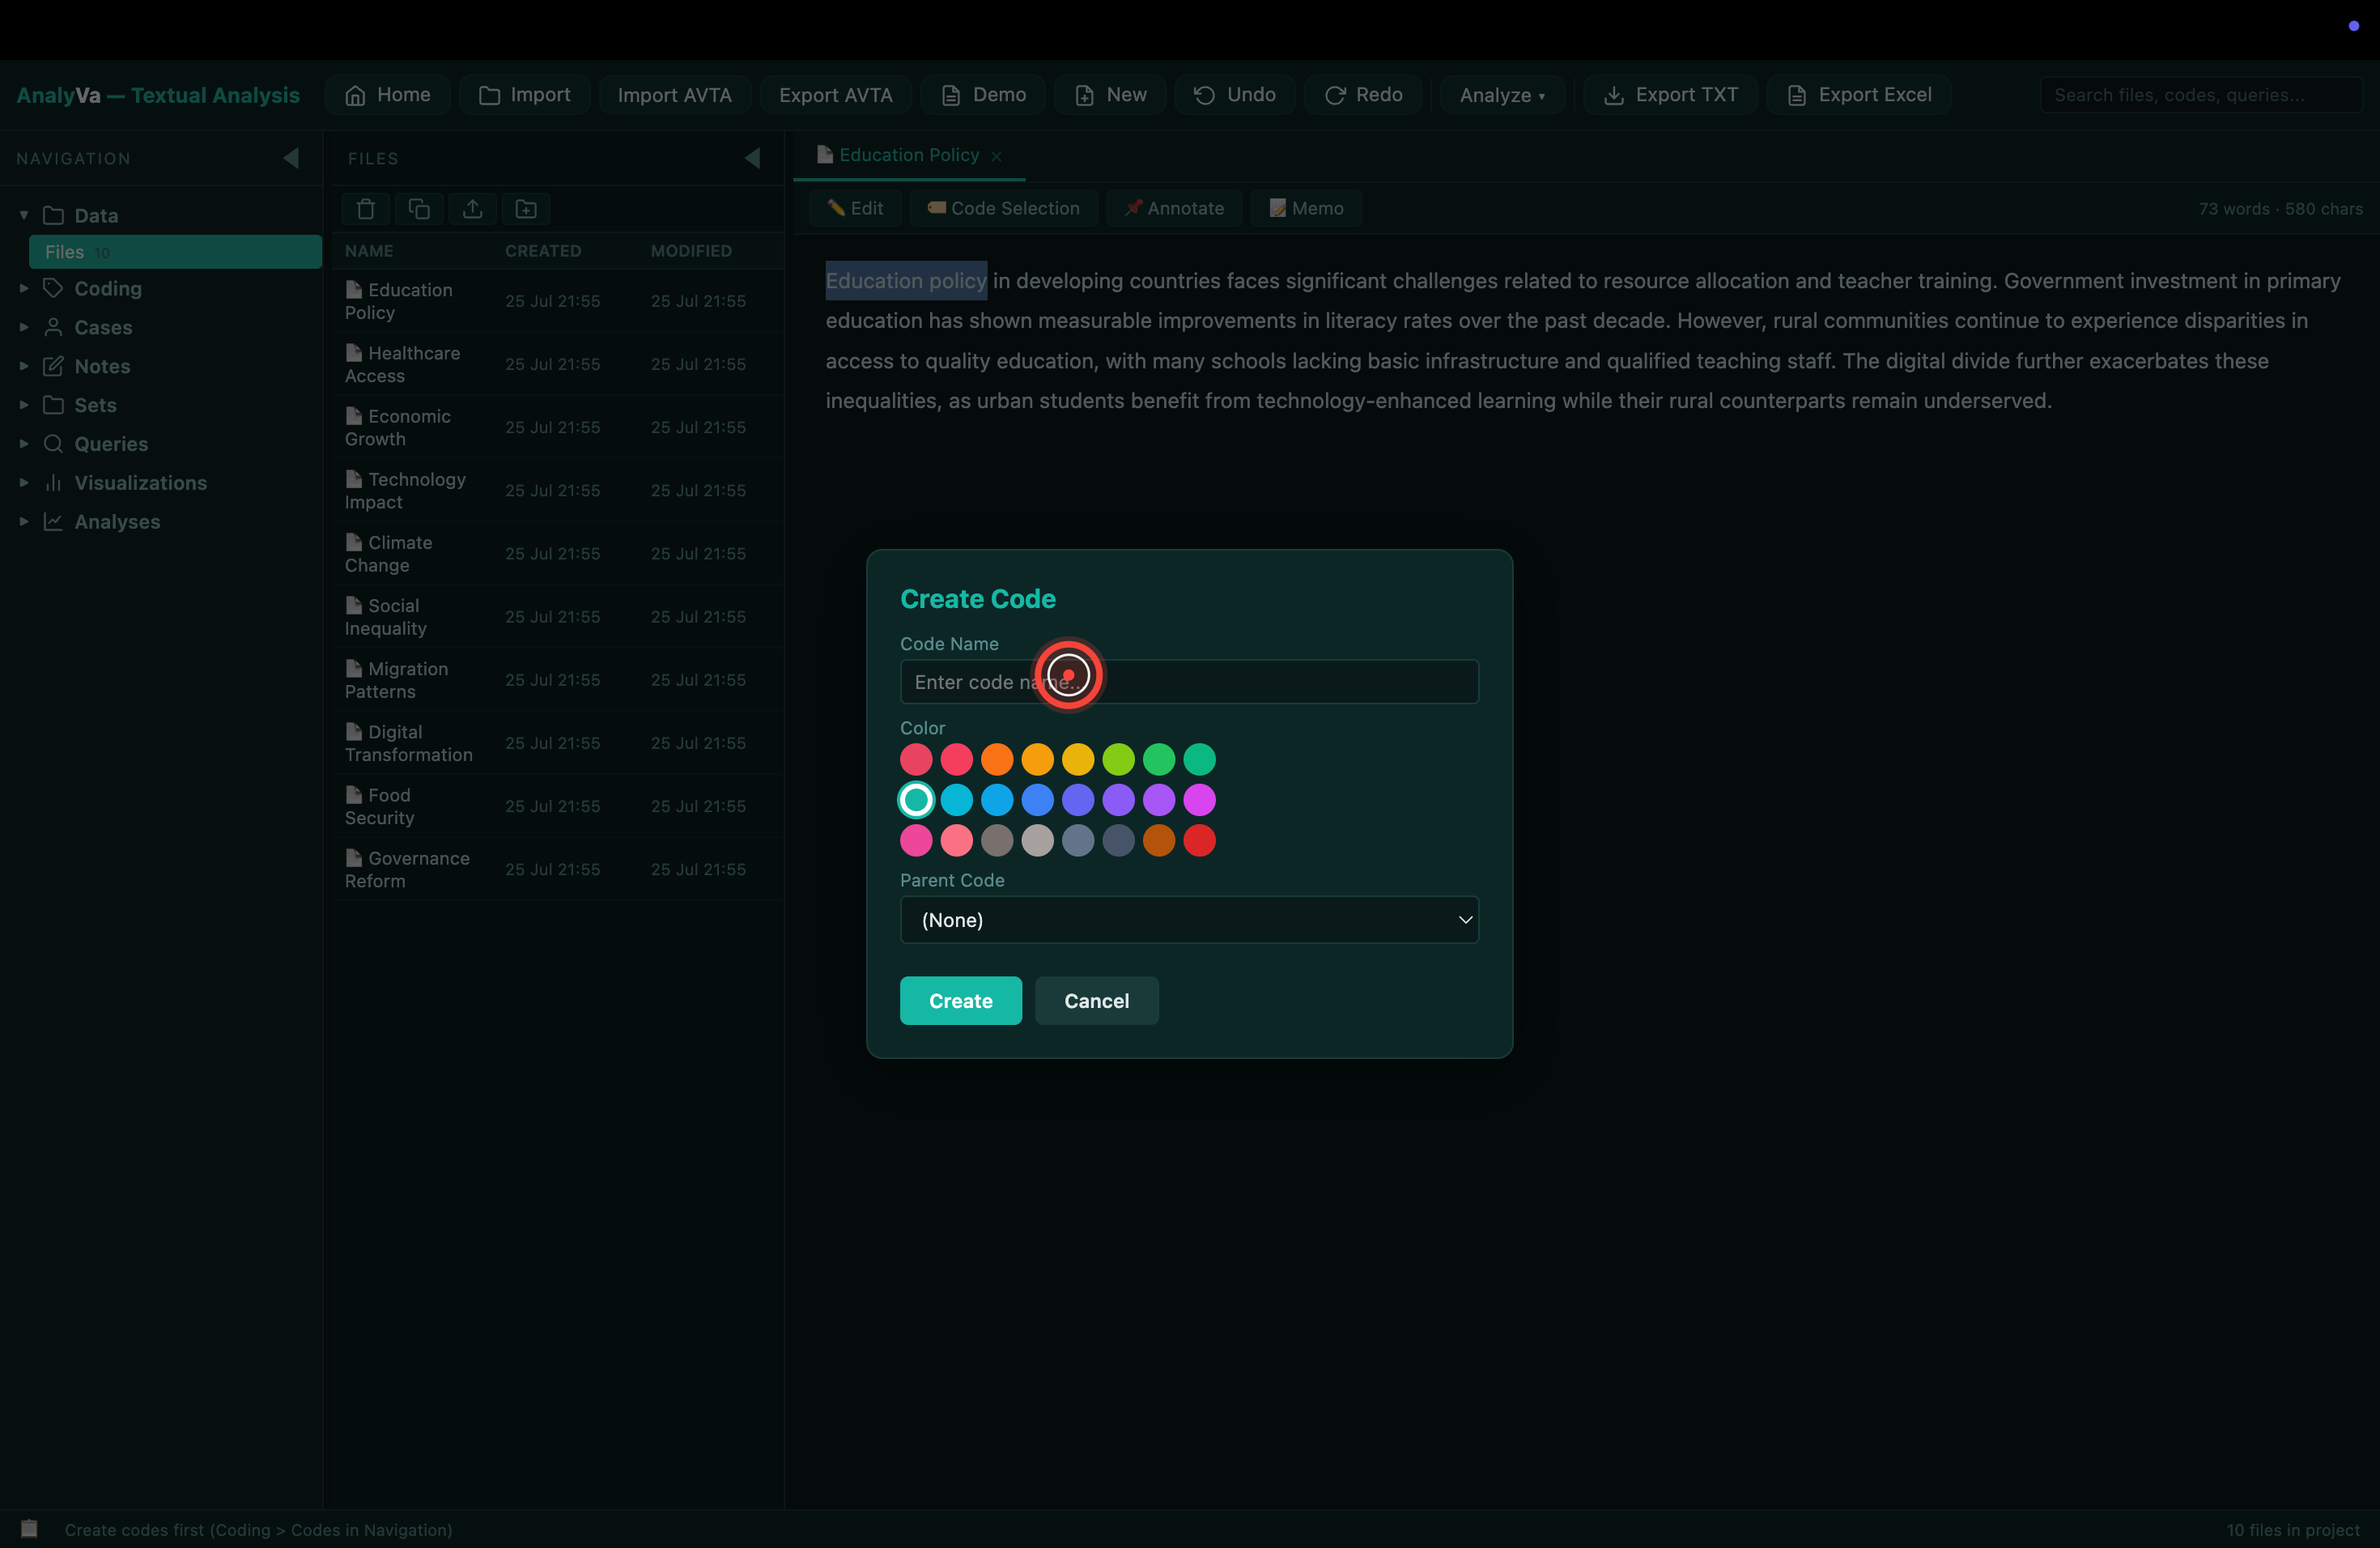
Task: Expand the Coding tree node
Action: [24, 288]
